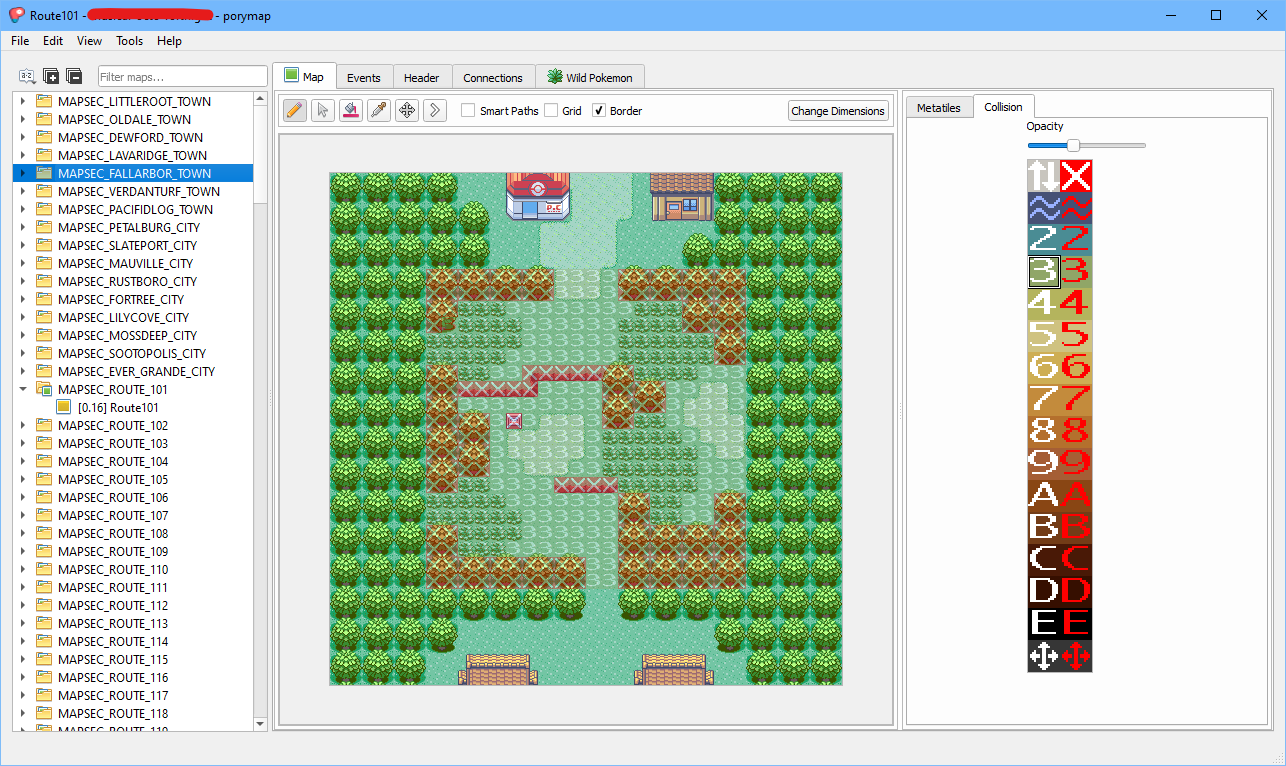Select red impassable X collision tile
This screenshot has width=1286, height=766.
pyautogui.click(x=1076, y=176)
